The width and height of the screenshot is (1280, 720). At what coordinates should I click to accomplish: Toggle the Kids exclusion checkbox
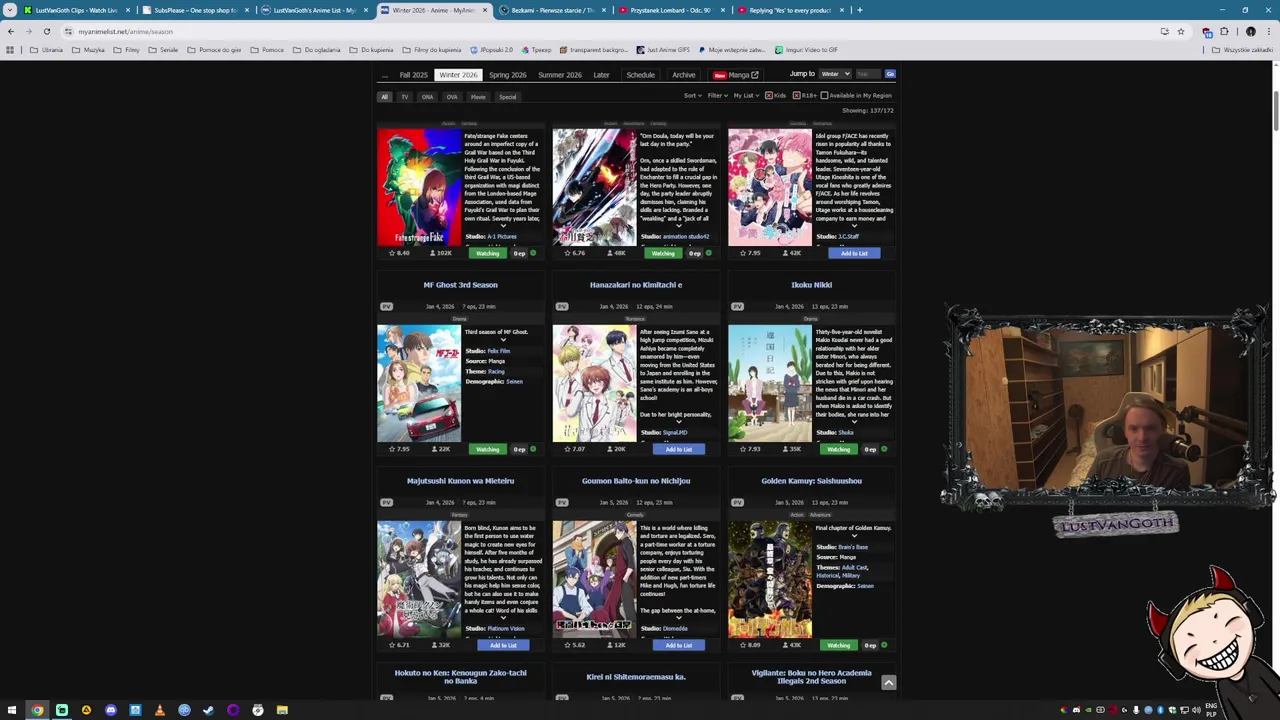(x=768, y=95)
